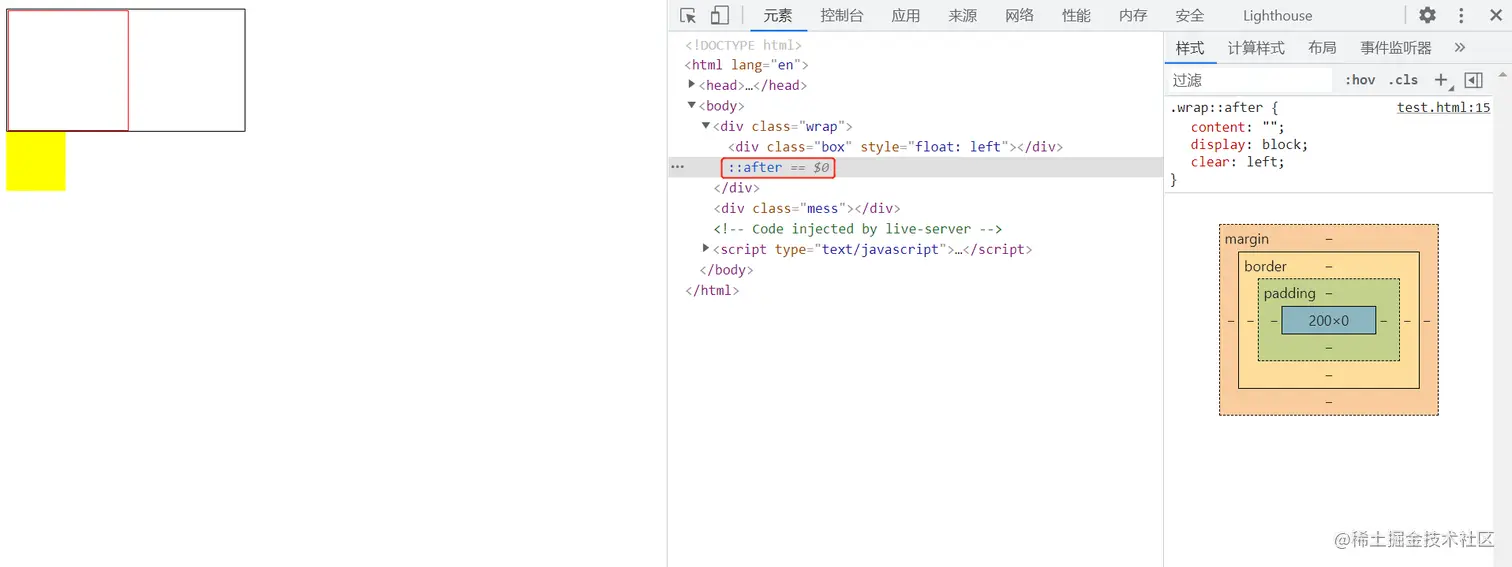Expand the script element node
This screenshot has height=567, width=1512.
[706, 249]
